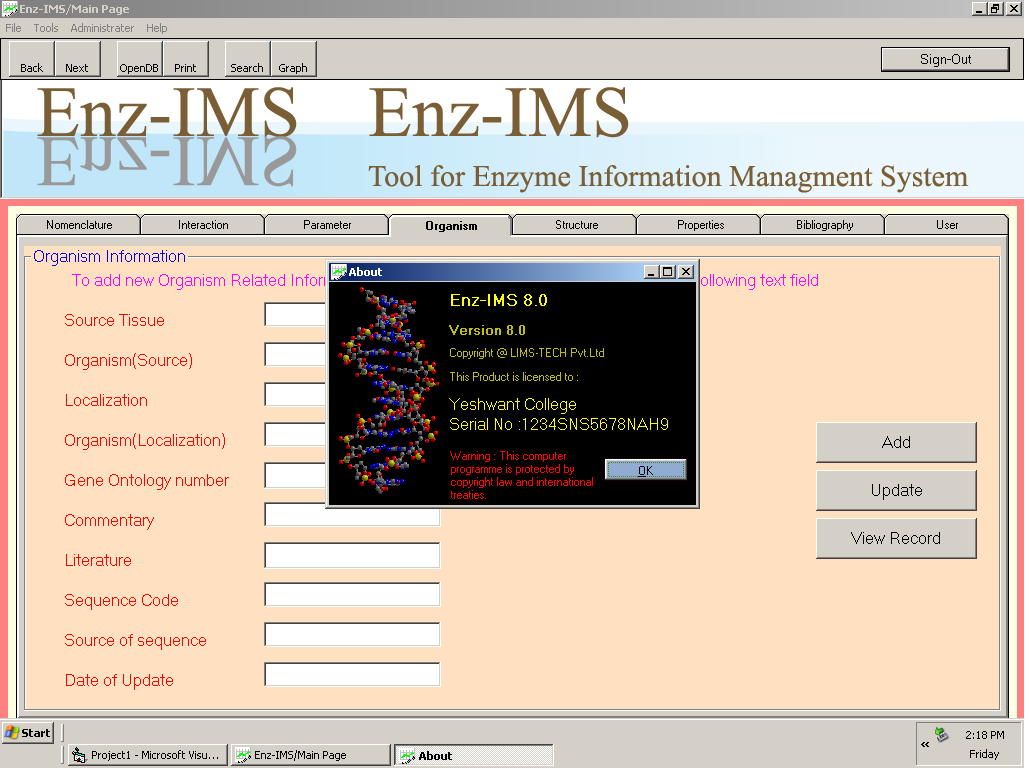Click the Print toolbar button
Image resolution: width=1031 pixels, height=768 pixels.
pos(185,59)
